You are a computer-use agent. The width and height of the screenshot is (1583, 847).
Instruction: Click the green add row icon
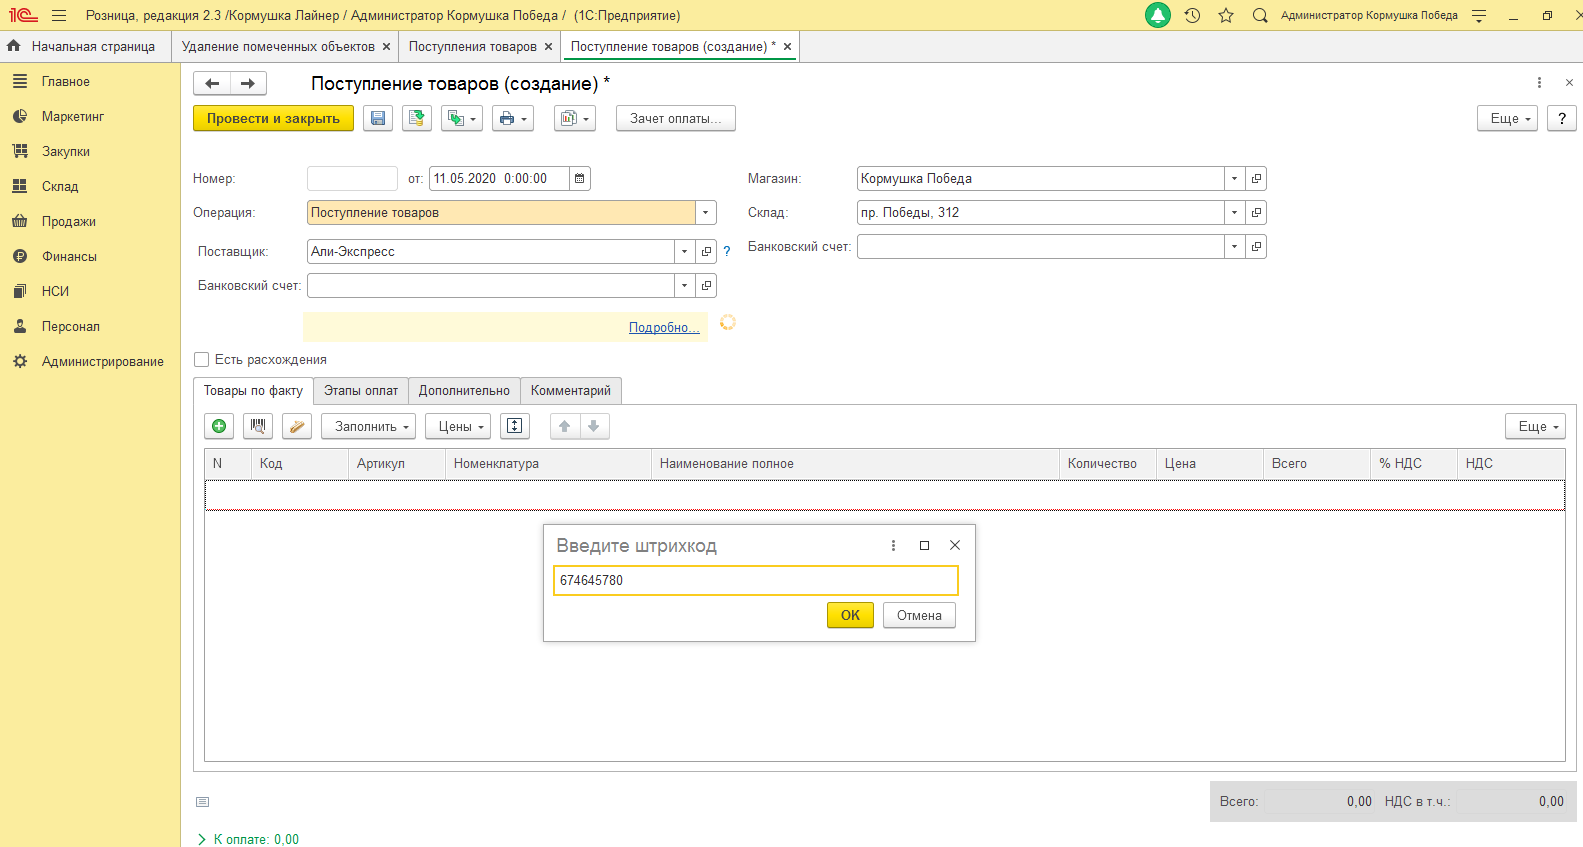pos(219,426)
